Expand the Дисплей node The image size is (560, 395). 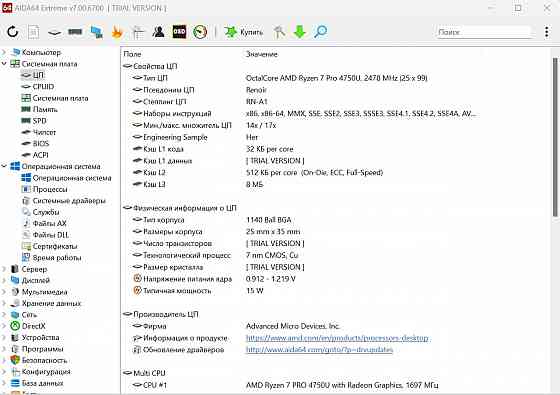4,280
